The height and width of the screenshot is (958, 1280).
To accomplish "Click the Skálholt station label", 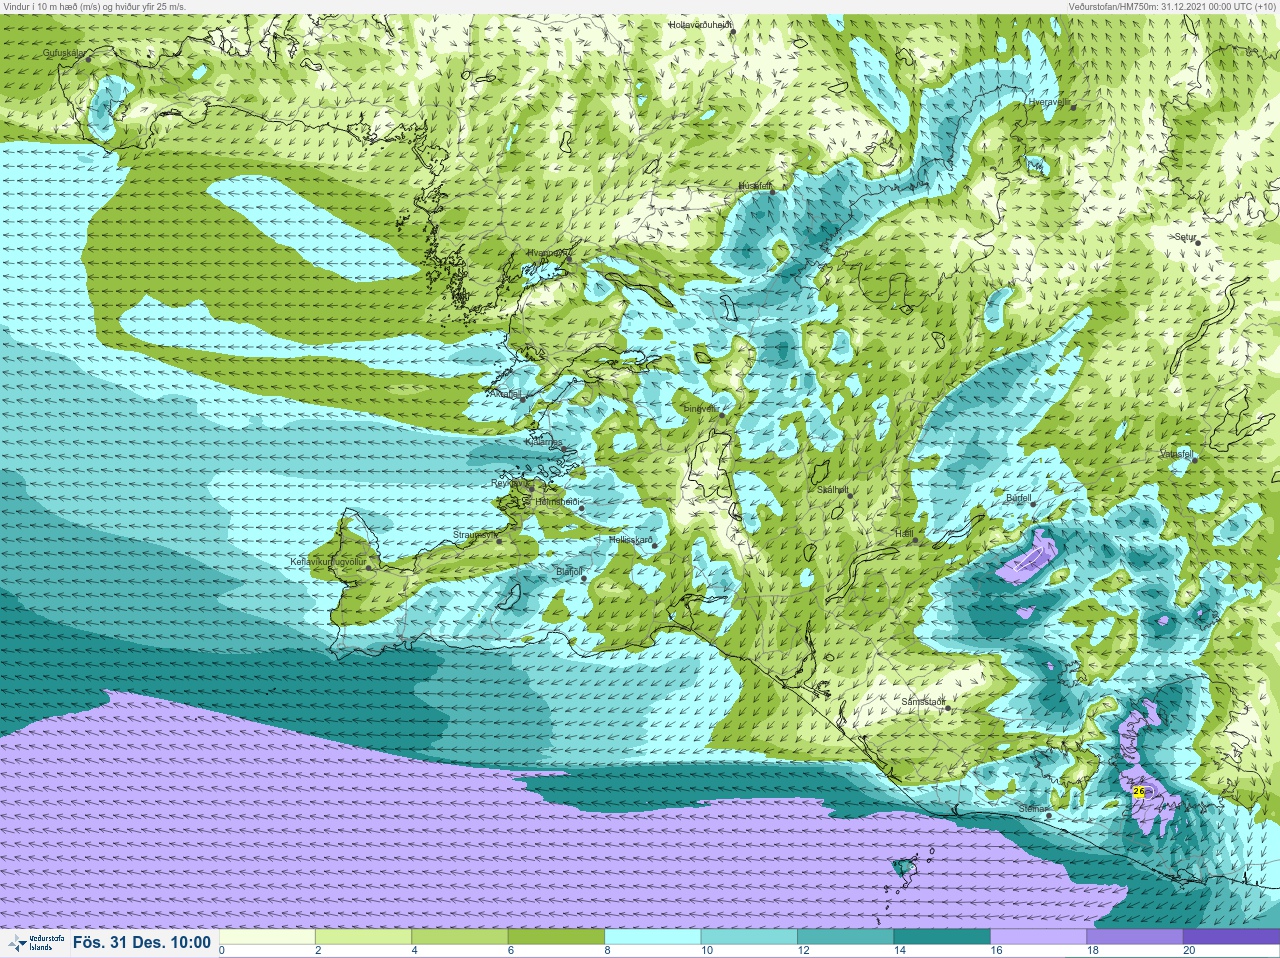I will pyautogui.click(x=832, y=490).
